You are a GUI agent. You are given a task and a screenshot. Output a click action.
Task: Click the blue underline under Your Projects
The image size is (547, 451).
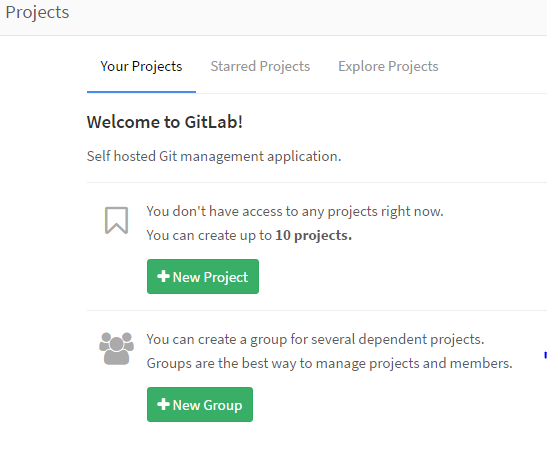point(141,92)
